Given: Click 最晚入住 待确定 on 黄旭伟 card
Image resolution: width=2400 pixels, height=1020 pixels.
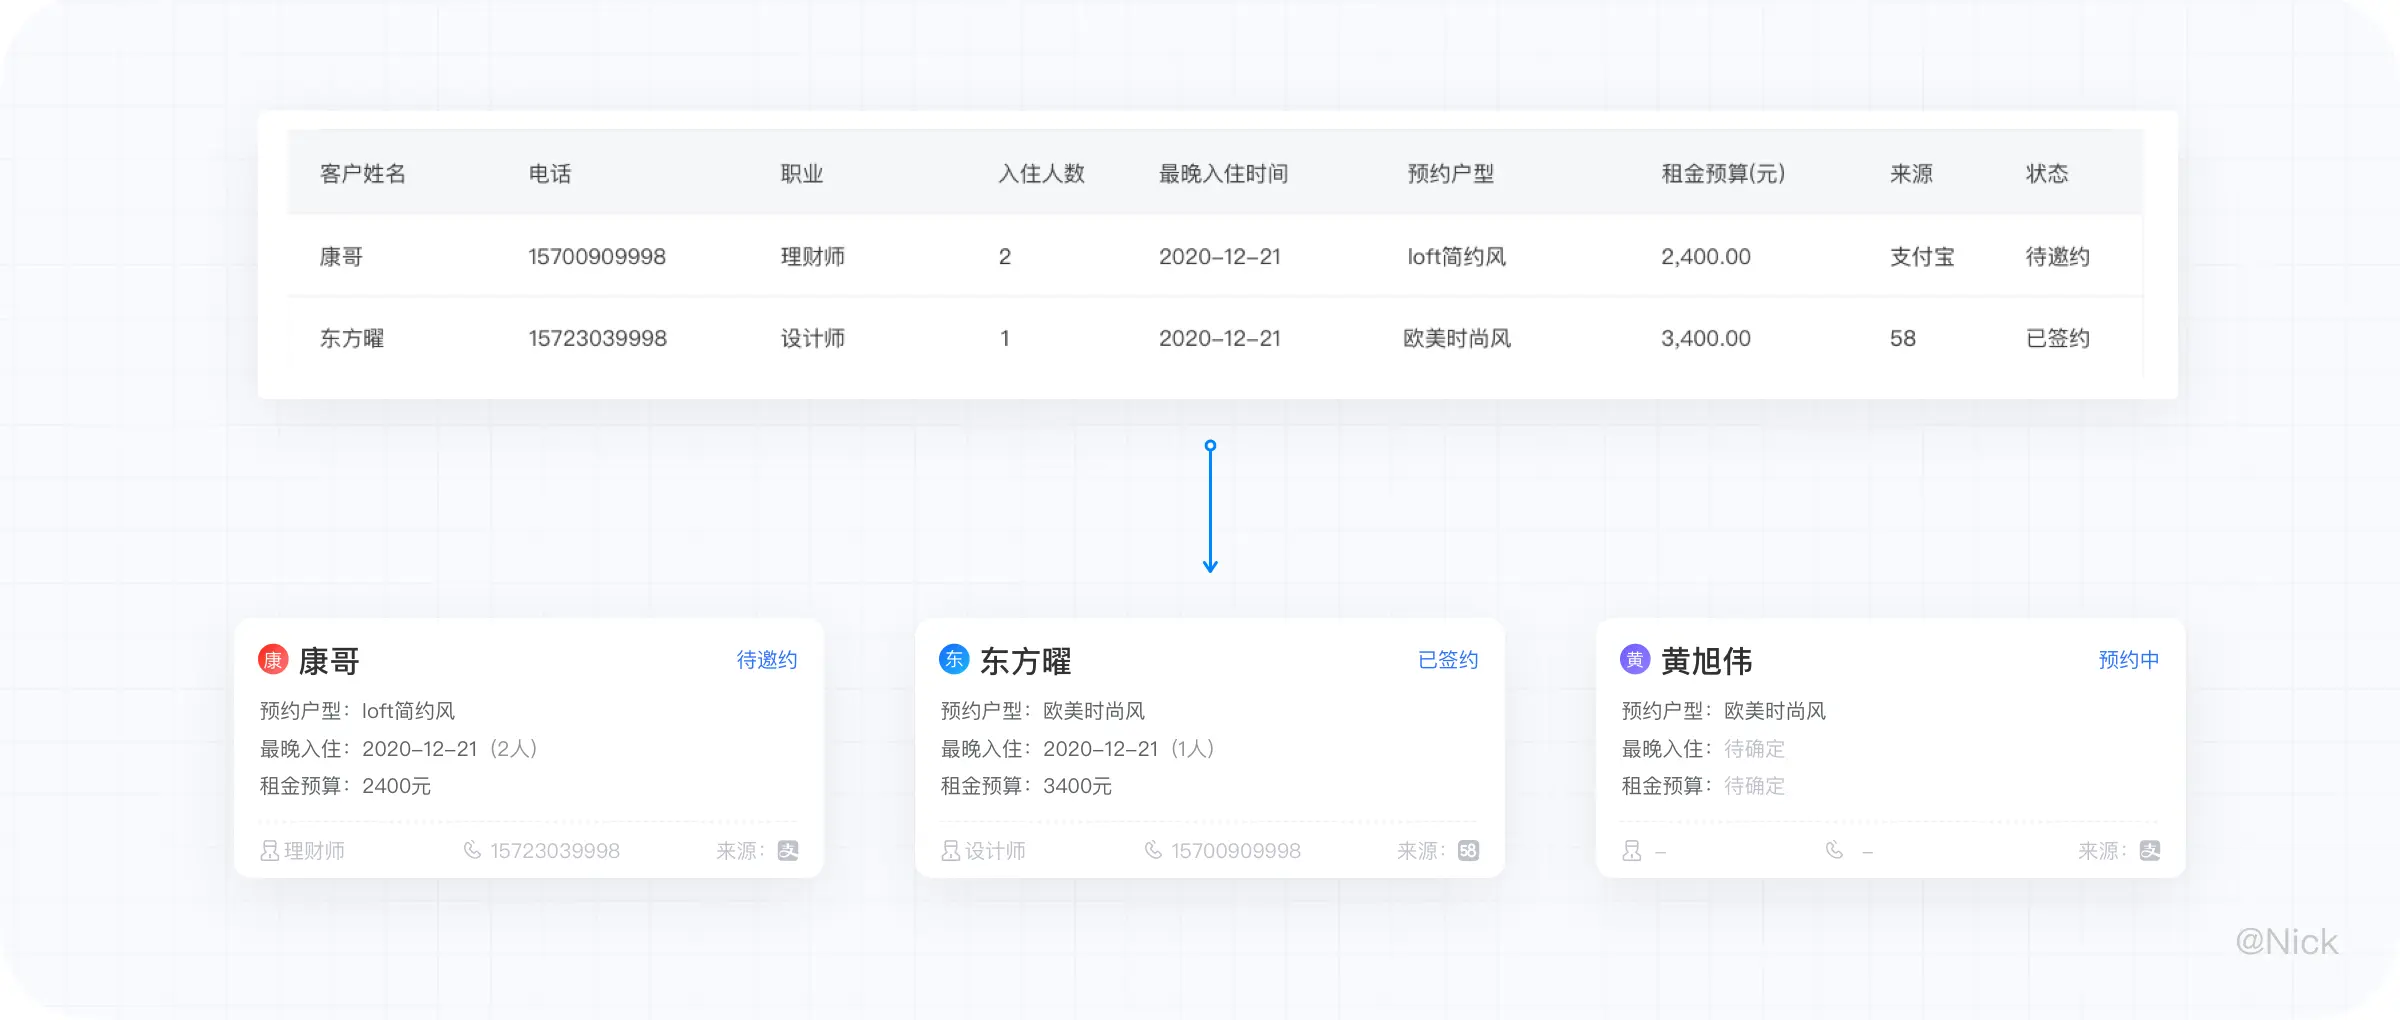Looking at the screenshot, I should coord(1703,749).
